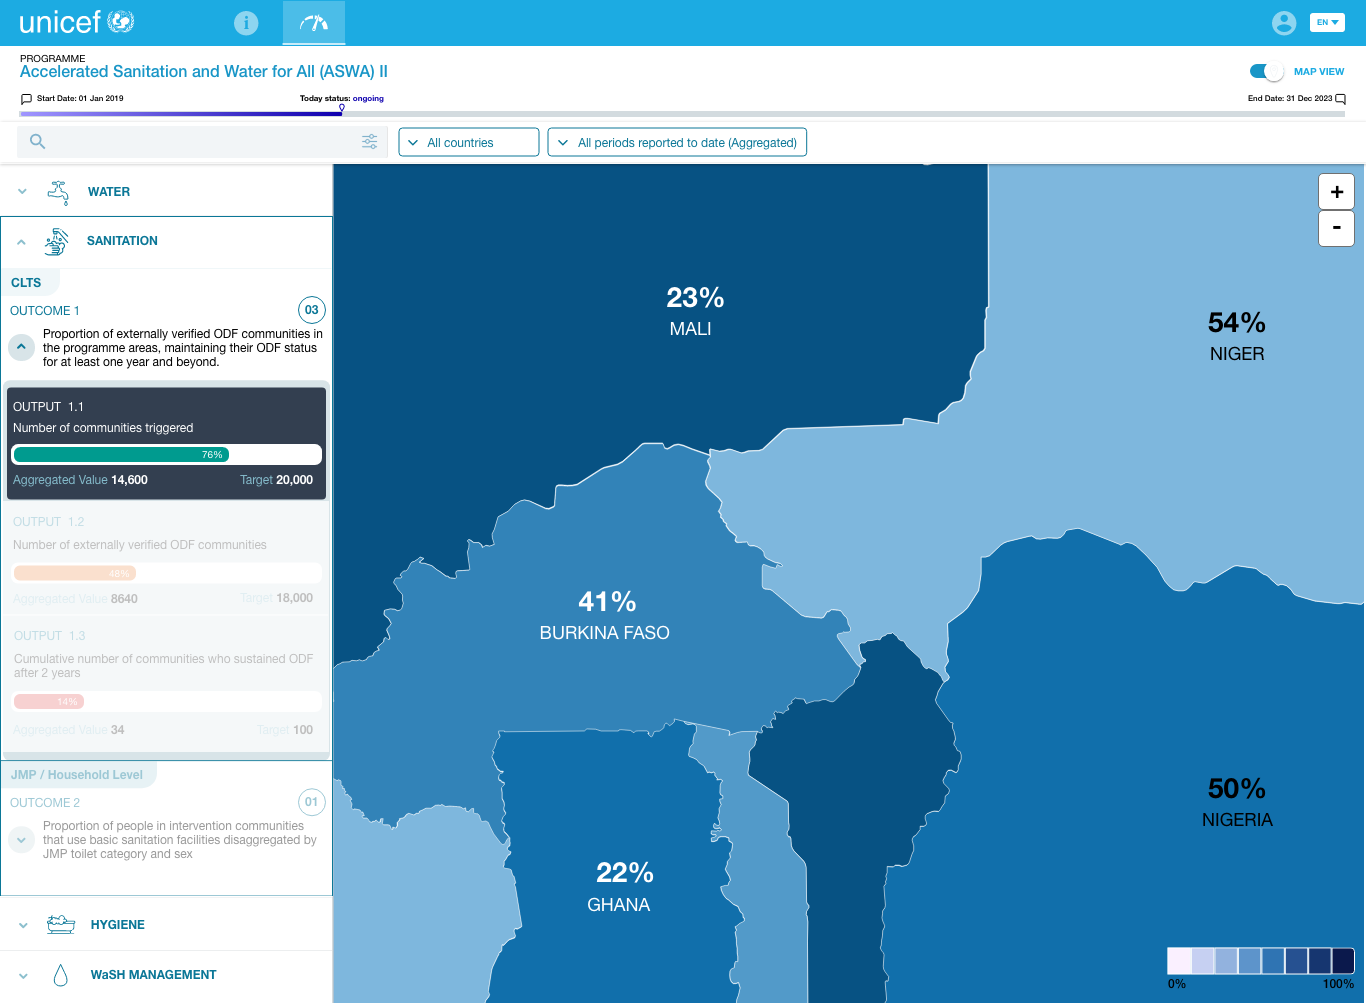Image resolution: width=1366 pixels, height=1003 pixels.
Task: Click the darkest legend swatch at 100%
Action: (1343, 961)
